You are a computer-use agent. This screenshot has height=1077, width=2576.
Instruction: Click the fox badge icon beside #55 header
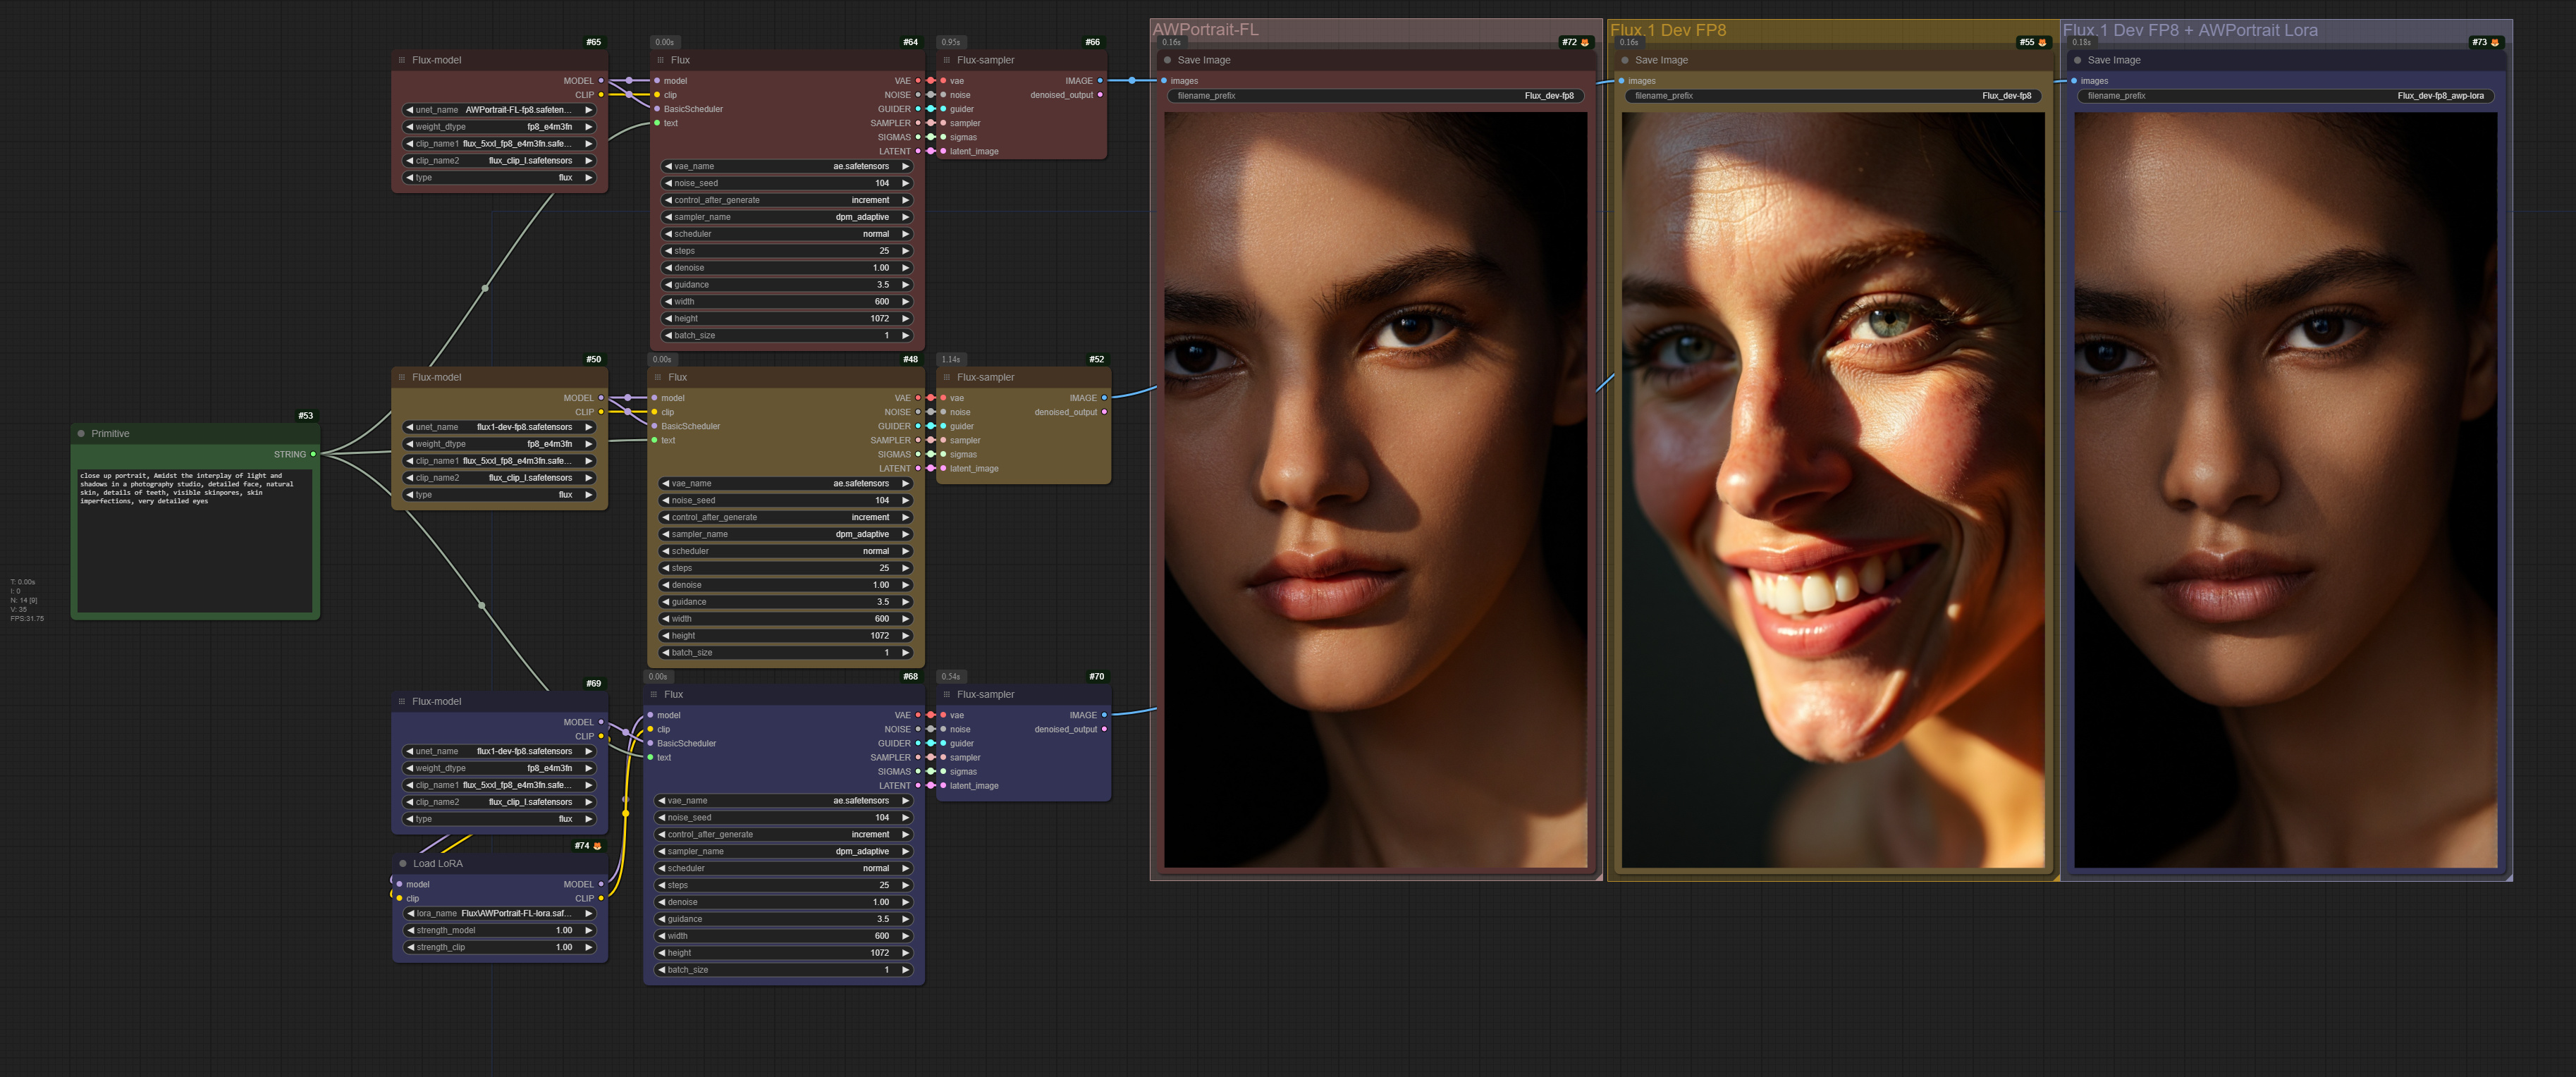[x=2043, y=42]
